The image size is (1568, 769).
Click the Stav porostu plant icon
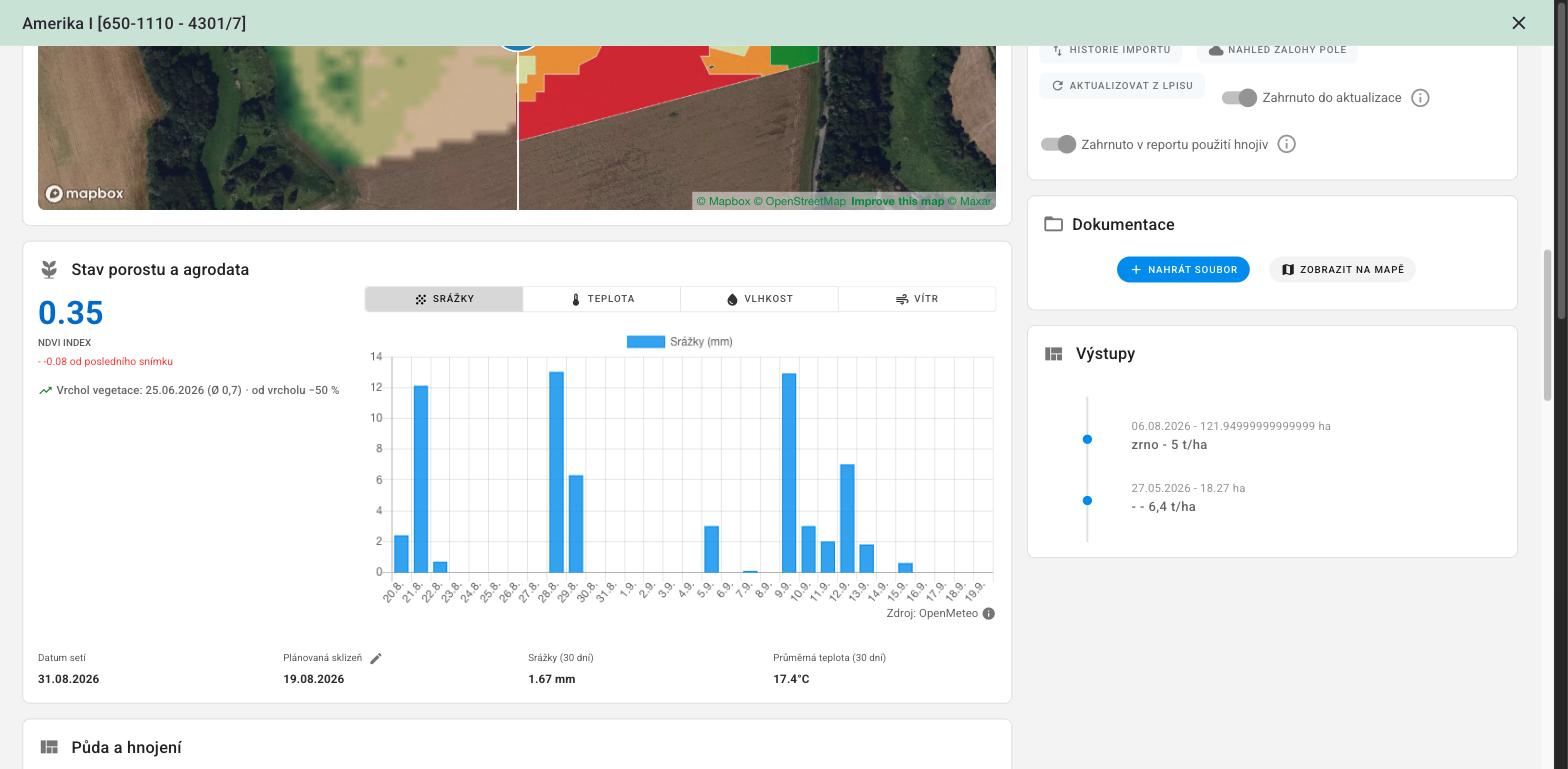[x=48, y=269]
